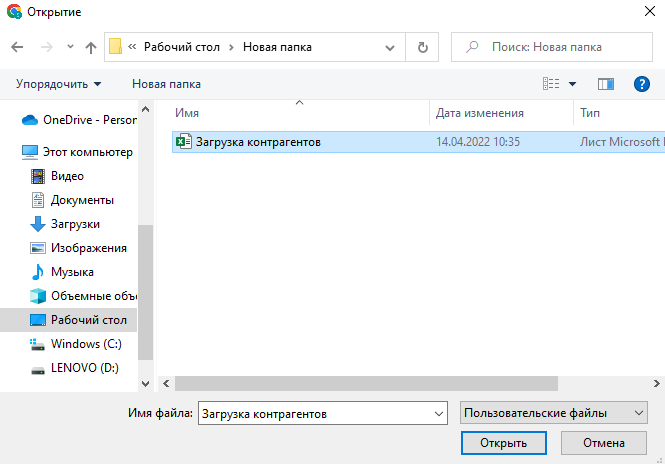Open the file type filter Пользовательские файлы

click(553, 412)
